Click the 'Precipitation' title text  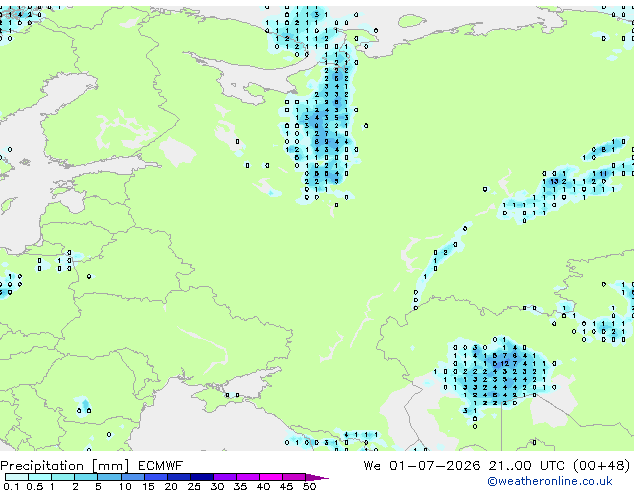(x=42, y=466)
